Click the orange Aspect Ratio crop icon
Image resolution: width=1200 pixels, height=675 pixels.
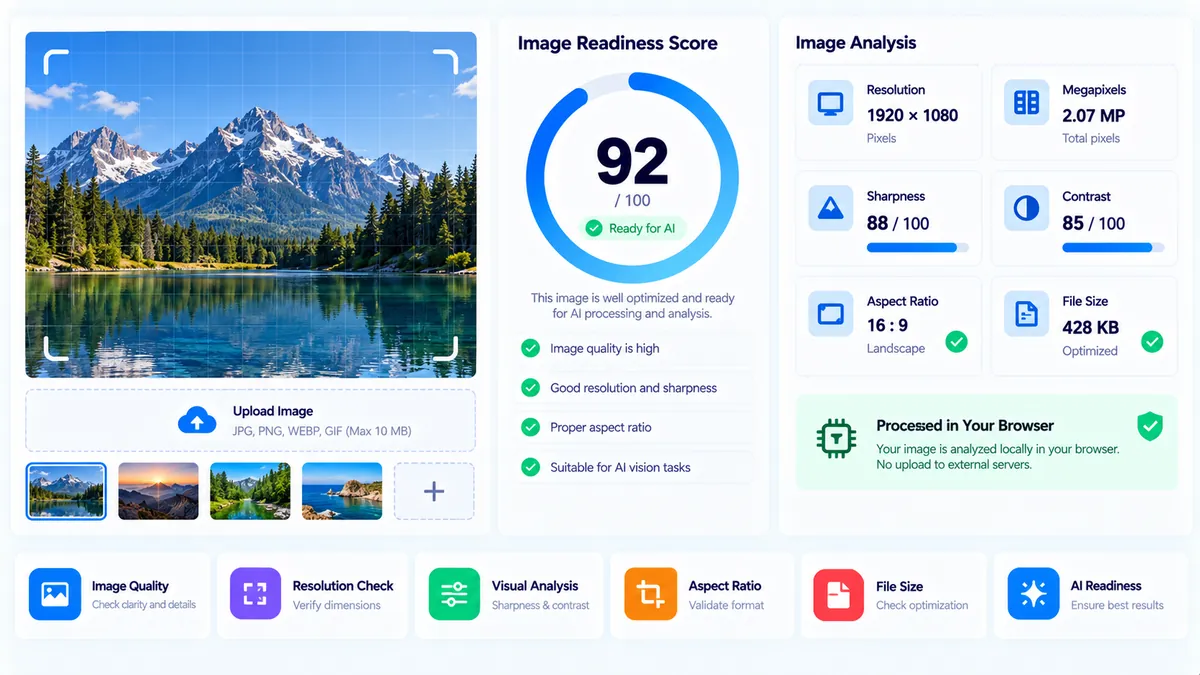(650, 594)
